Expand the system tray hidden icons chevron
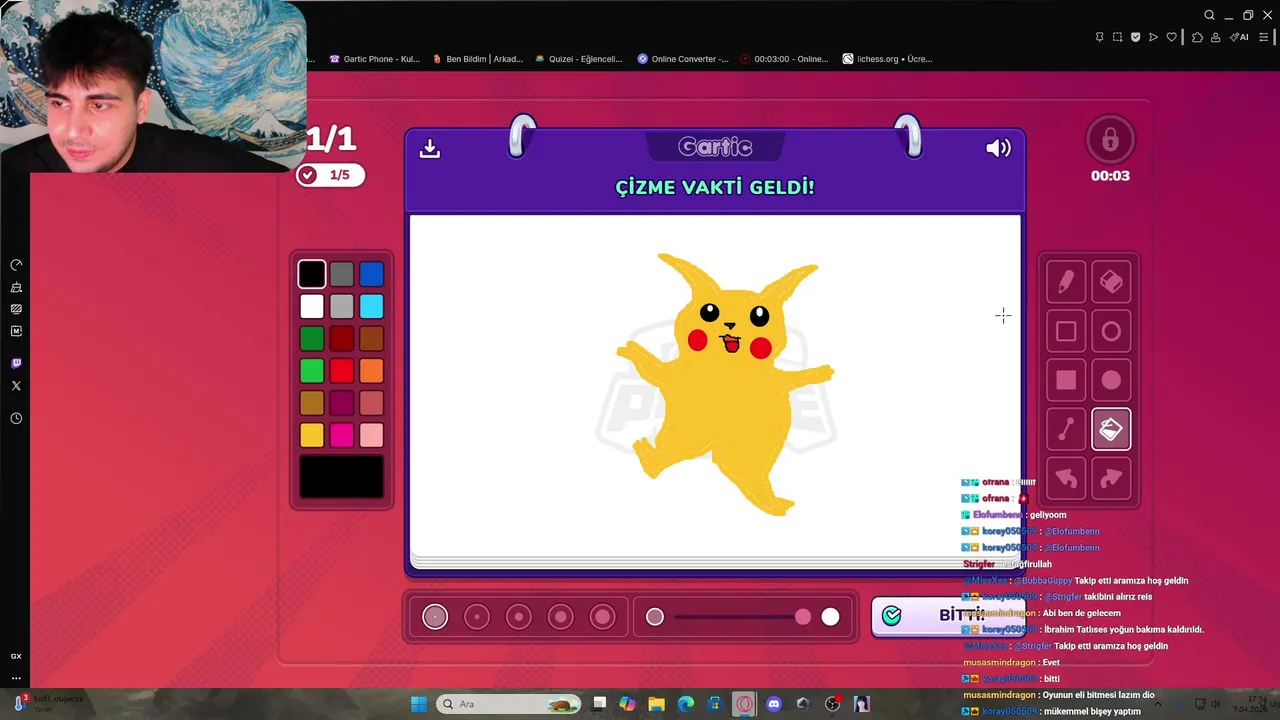The height and width of the screenshot is (720, 1280). pyautogui.click(x=1157, y=704)
